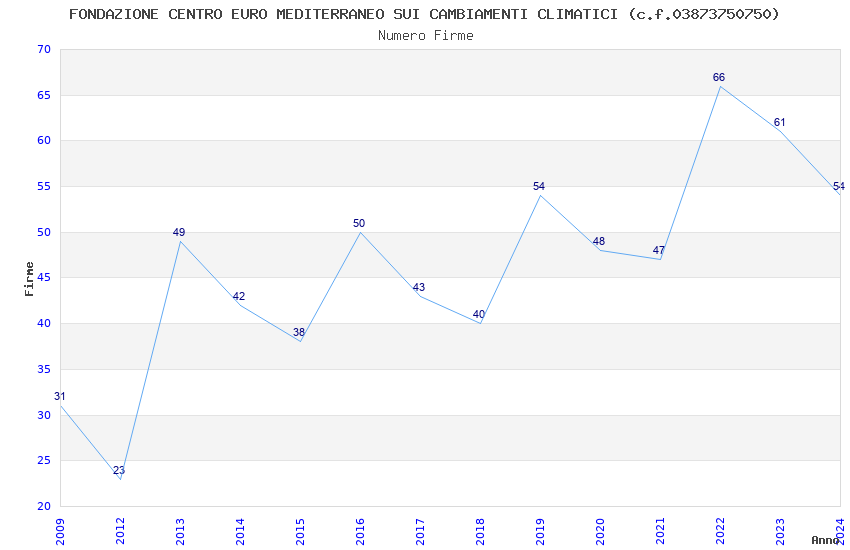Select the y-axis value 45
Image resolution: width=850 pixels, height=550 pixels.
(x=44, y=277)
